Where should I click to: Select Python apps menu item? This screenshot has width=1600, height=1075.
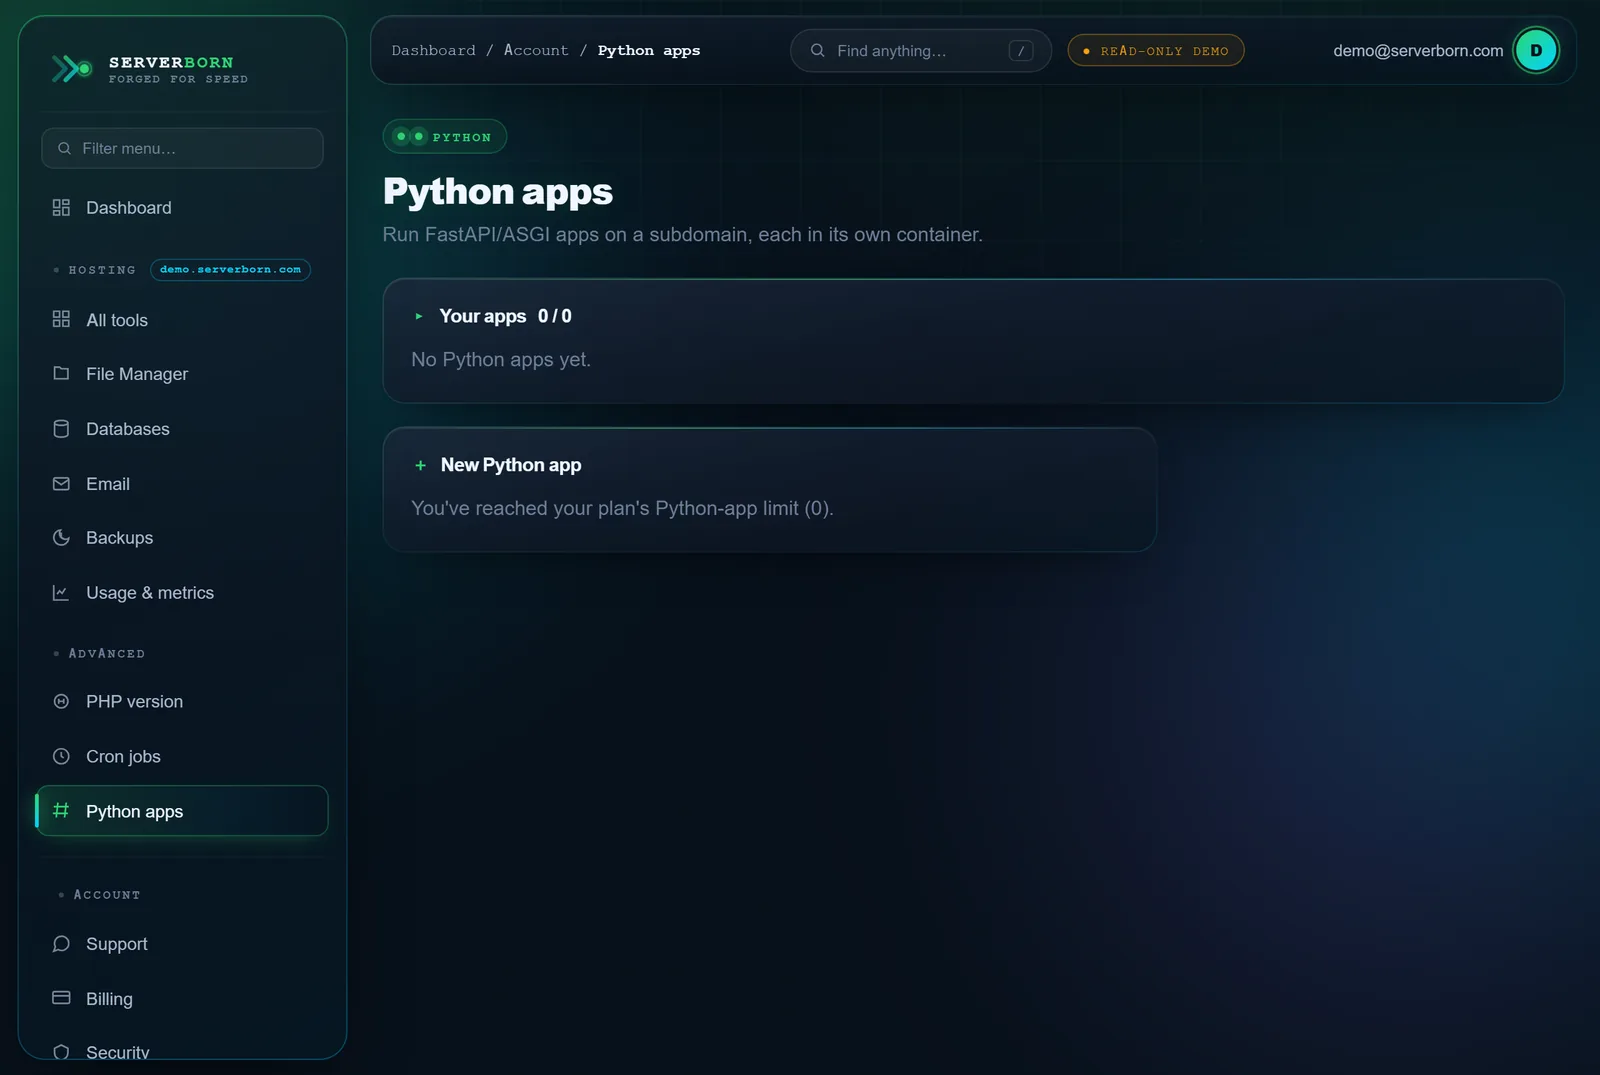tap(182, 810)
